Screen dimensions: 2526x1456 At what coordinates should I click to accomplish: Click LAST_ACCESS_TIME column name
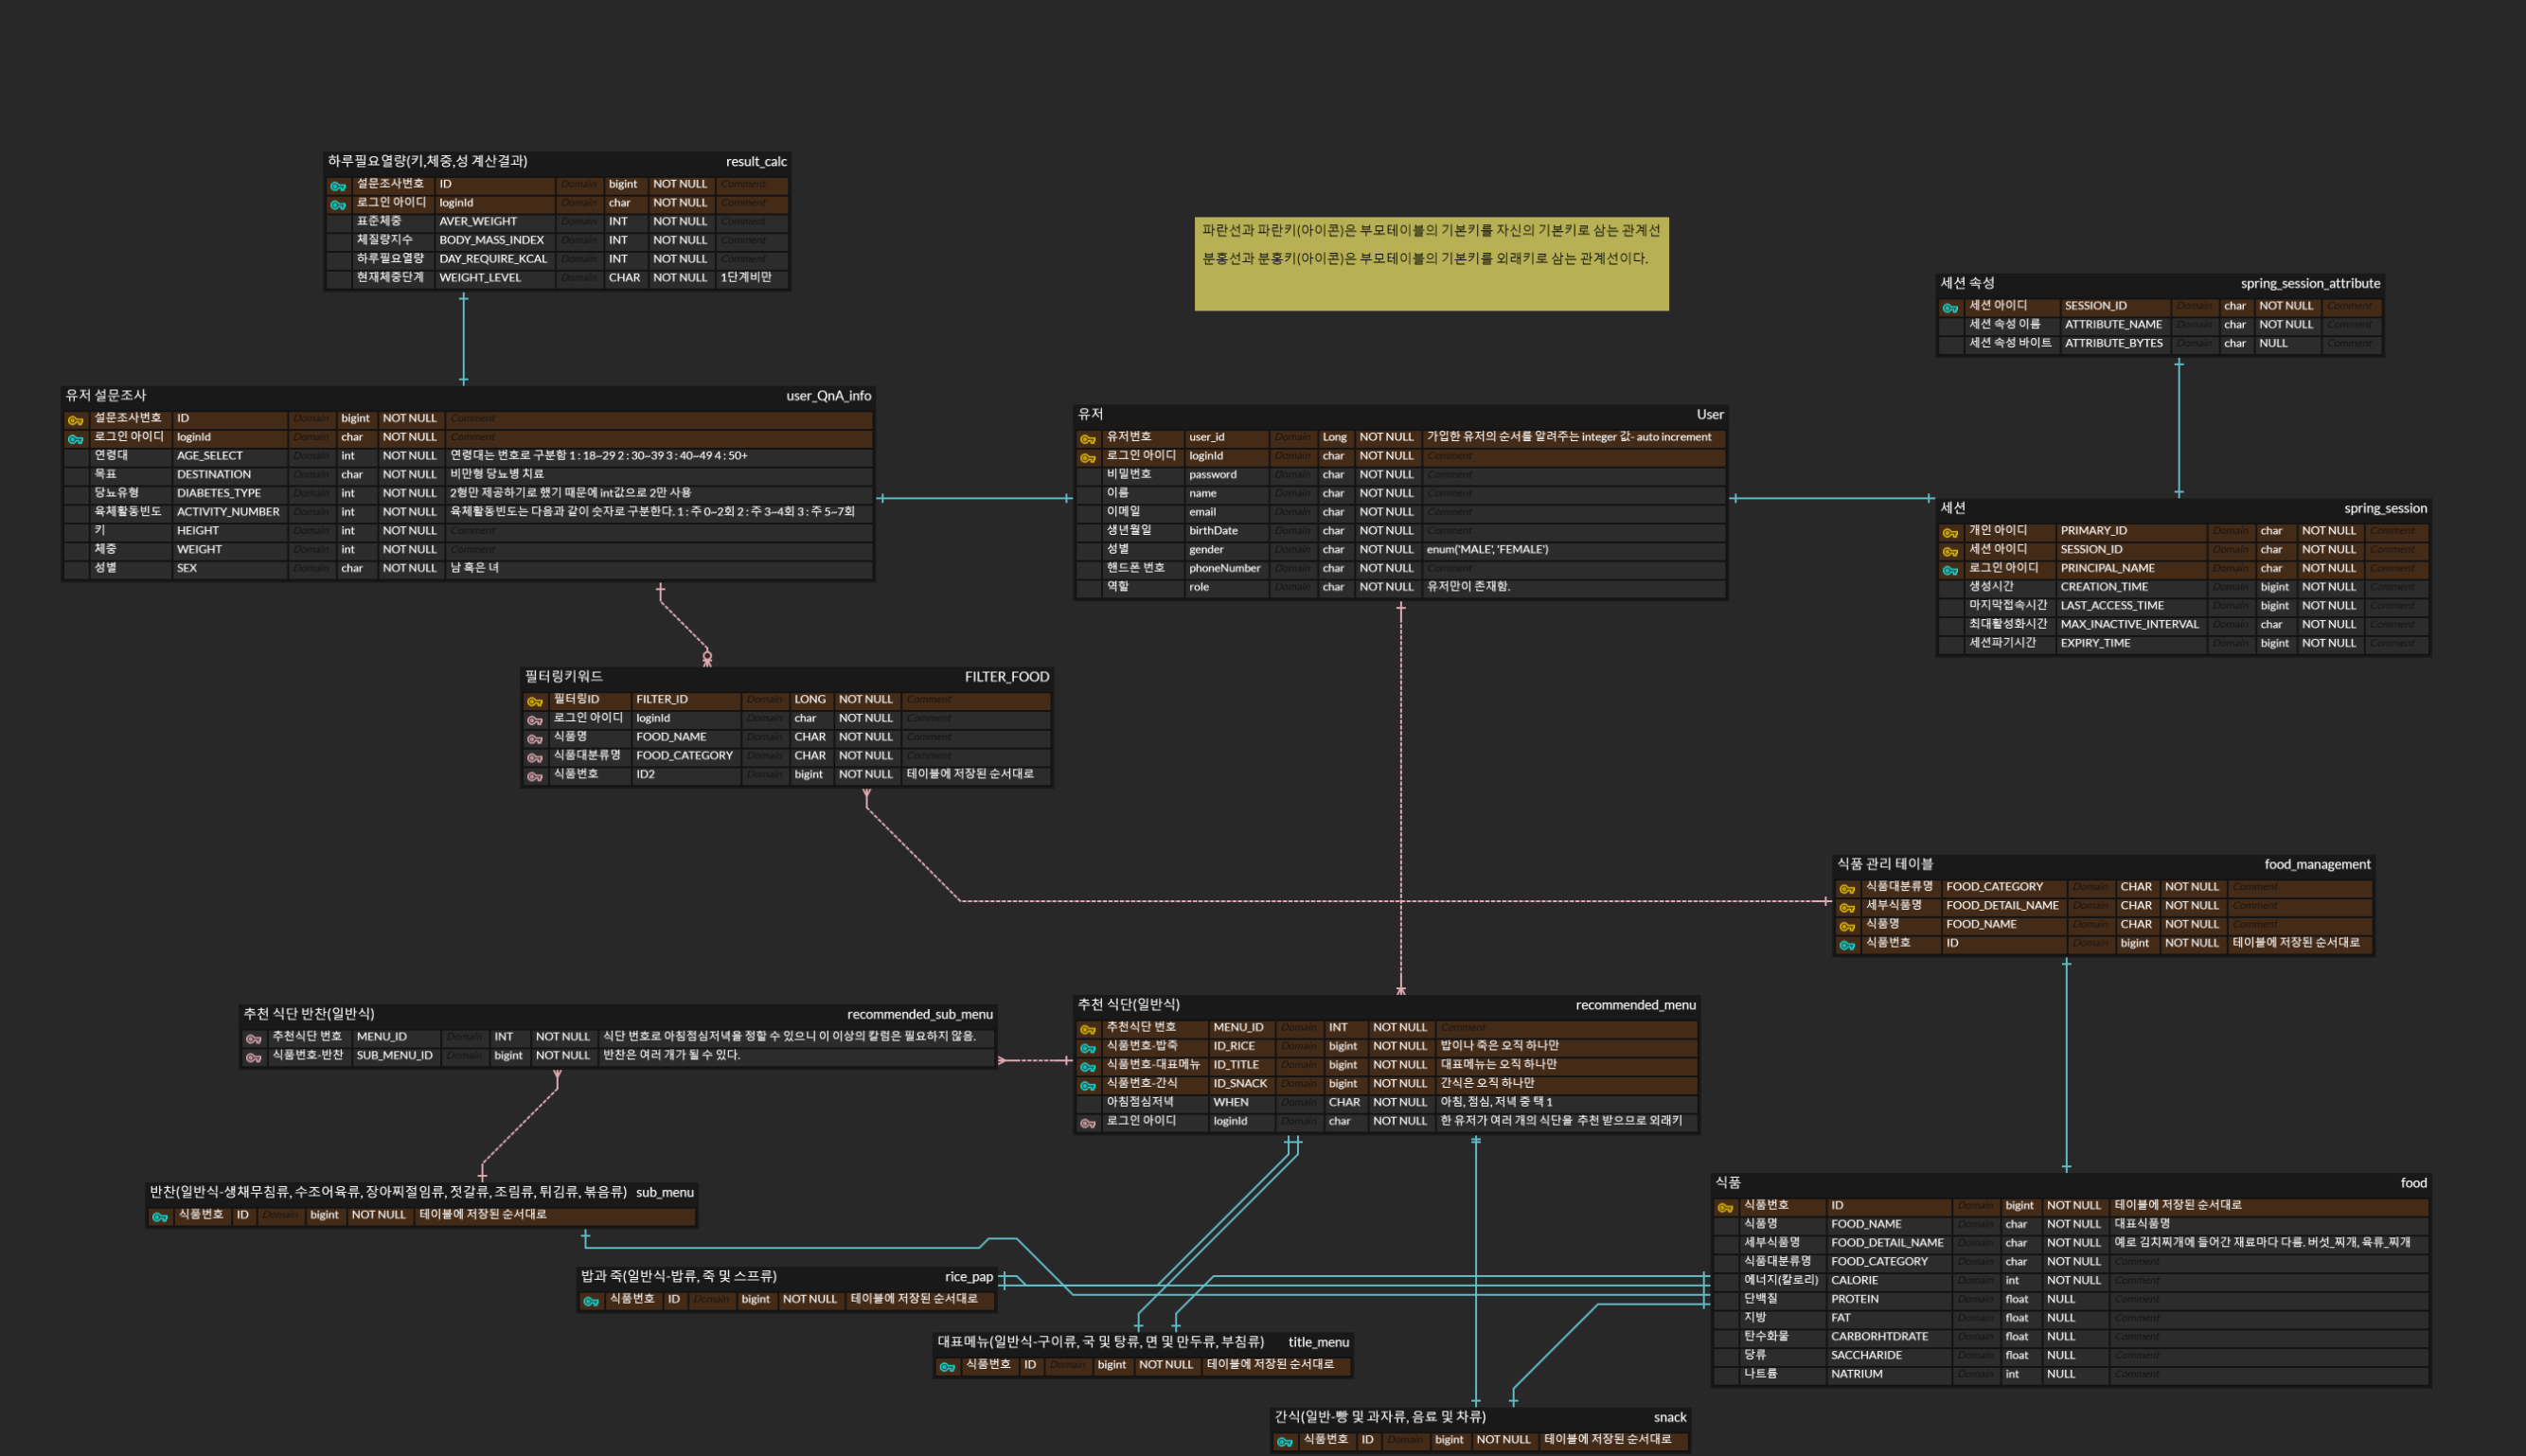pyautogui.click(x=2111, y=606)
